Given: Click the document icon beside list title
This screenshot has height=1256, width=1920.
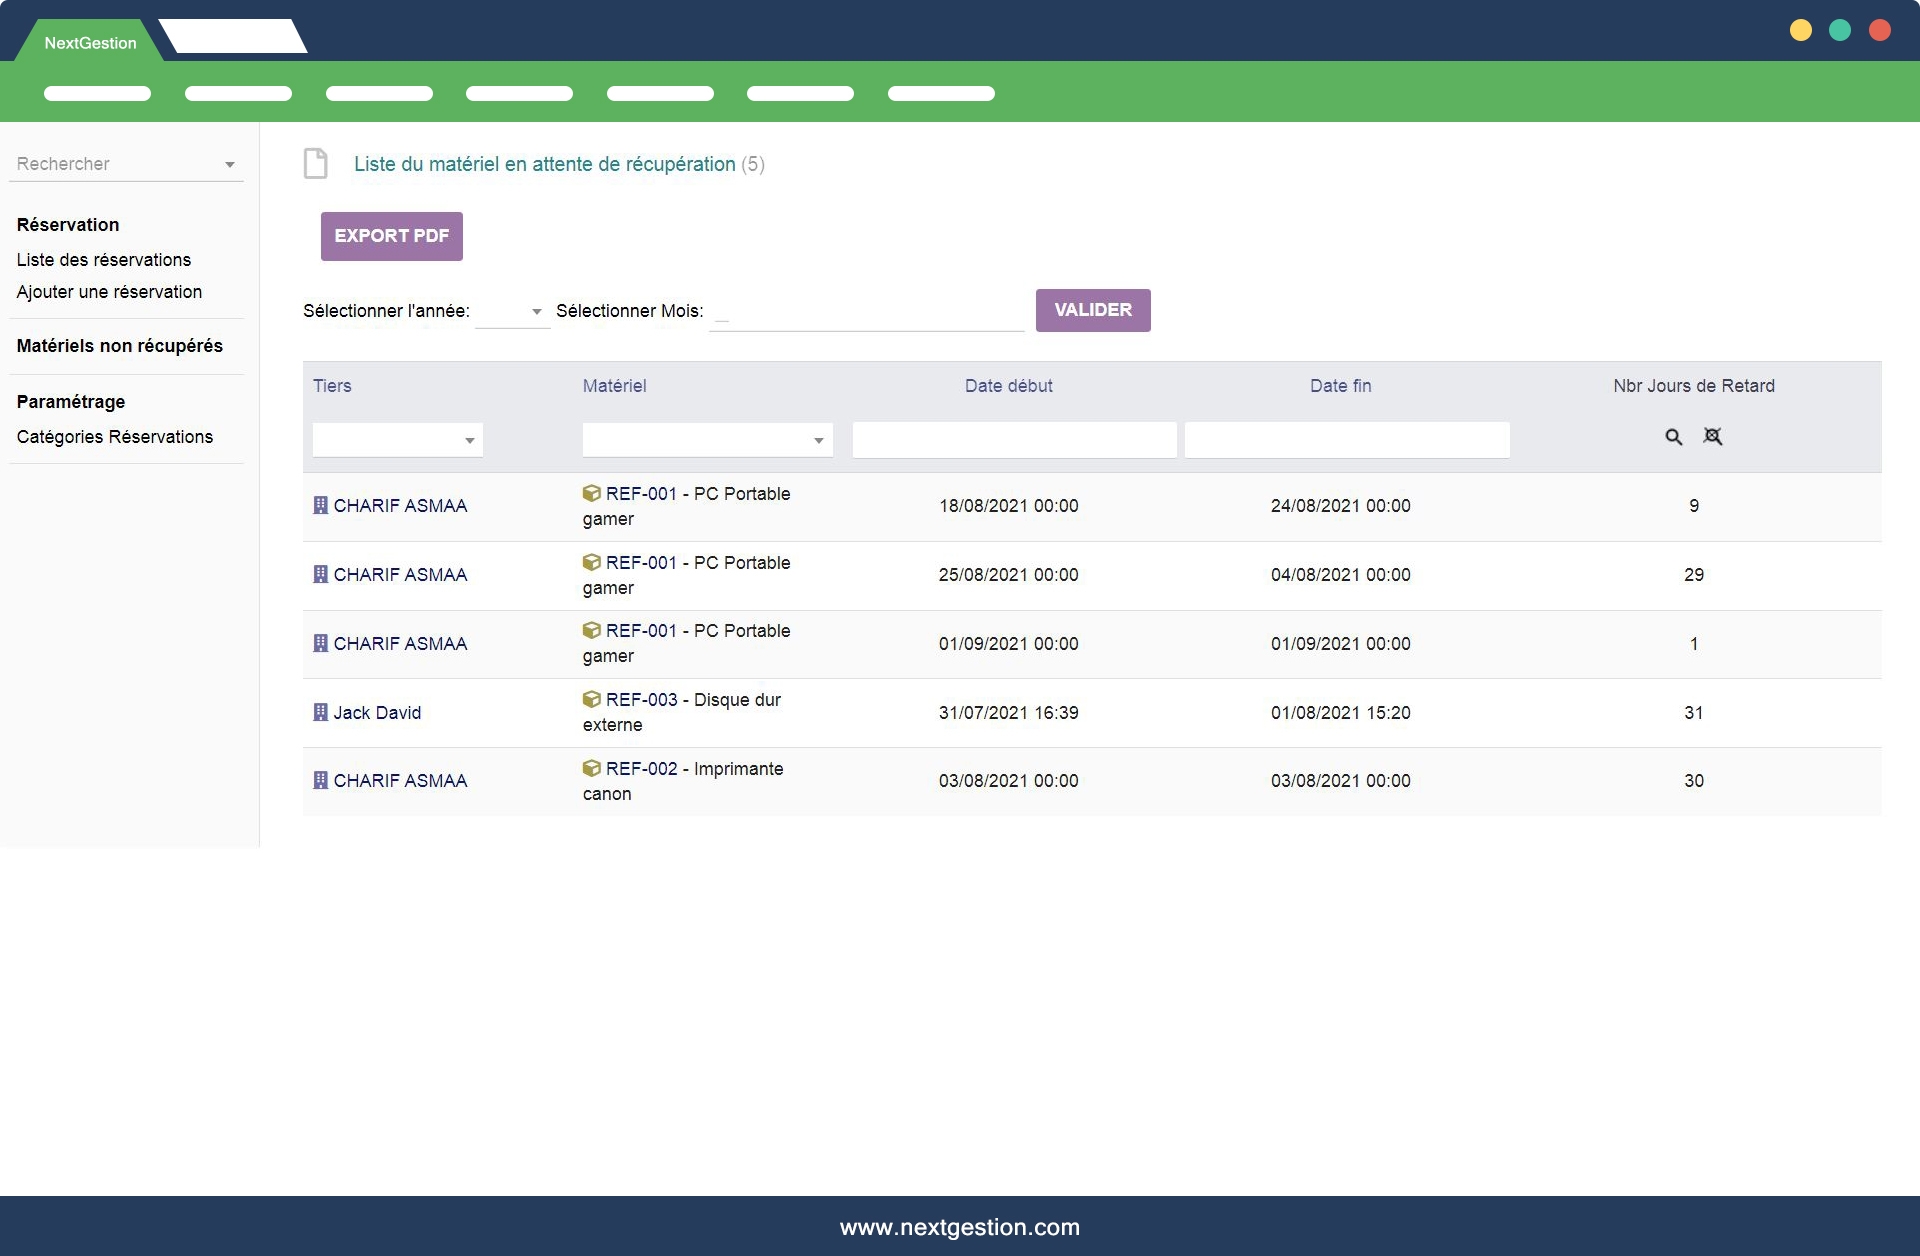Looking at the screenshot, I should coord(316,164).
